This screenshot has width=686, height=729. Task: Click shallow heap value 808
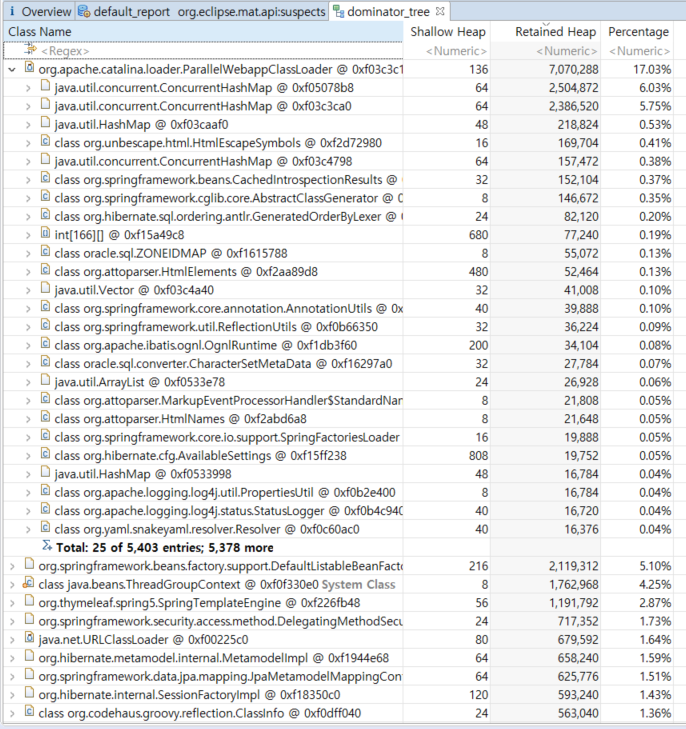(478, 456)
